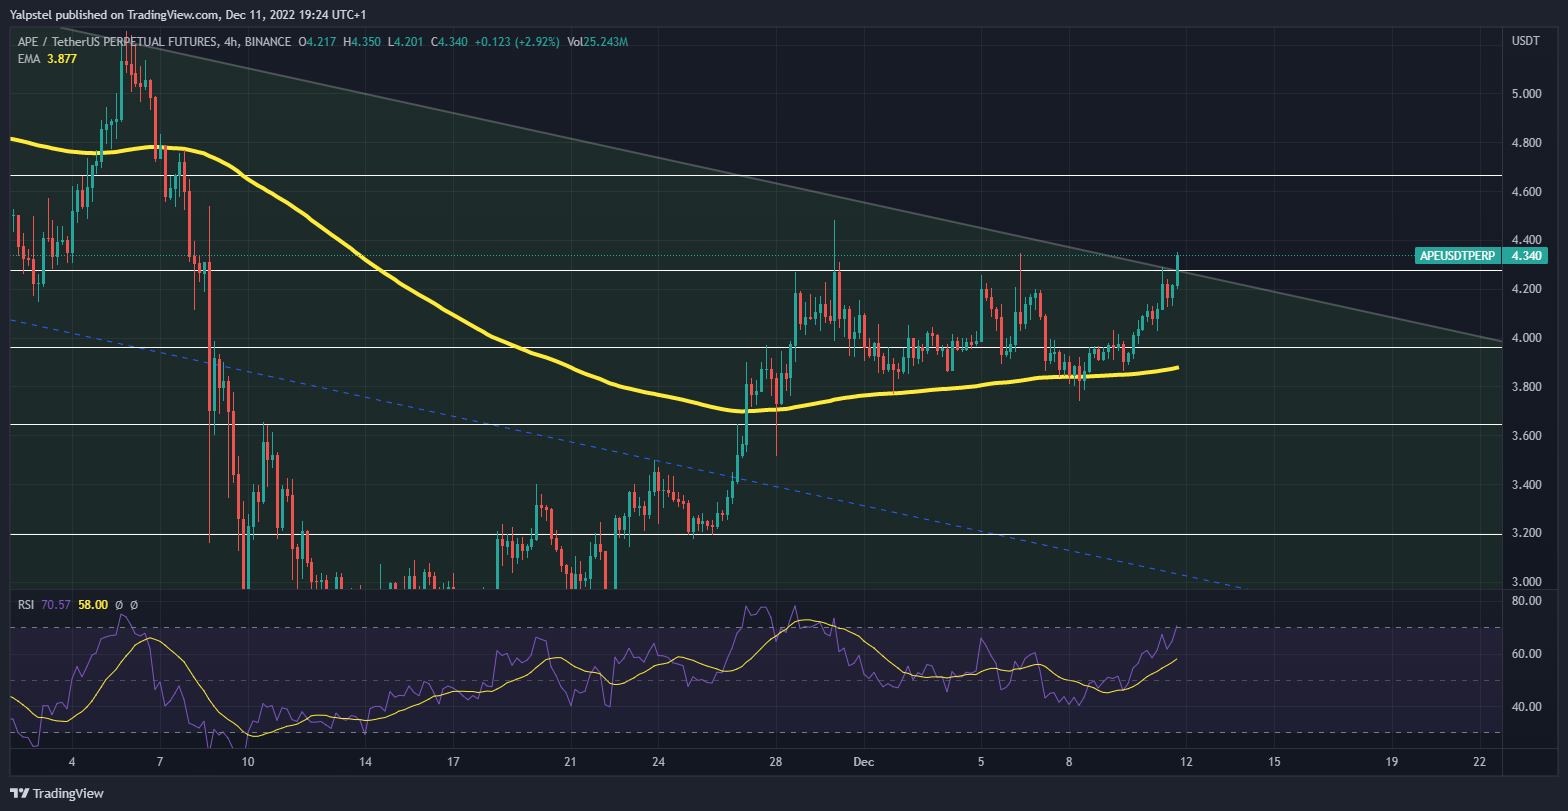Screen dimensions: 1568x811
Task: Click the APEUSDTPERP symbol price tag
Action: (1459, 256)
